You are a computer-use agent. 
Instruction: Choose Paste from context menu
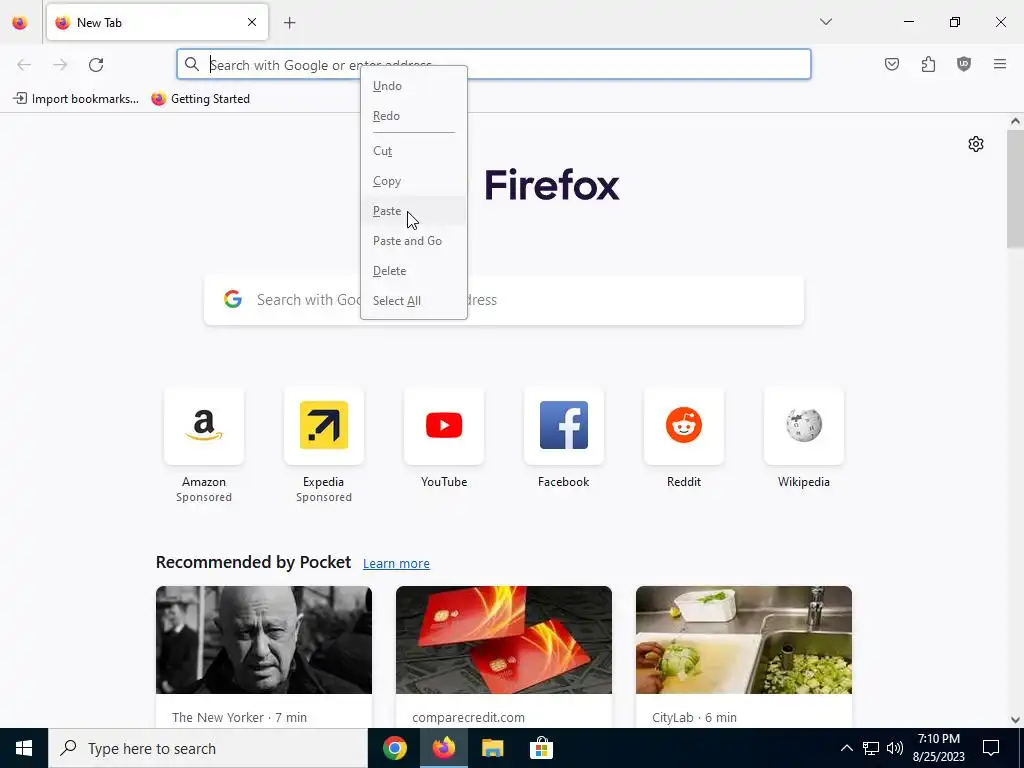tap(414, 211)
